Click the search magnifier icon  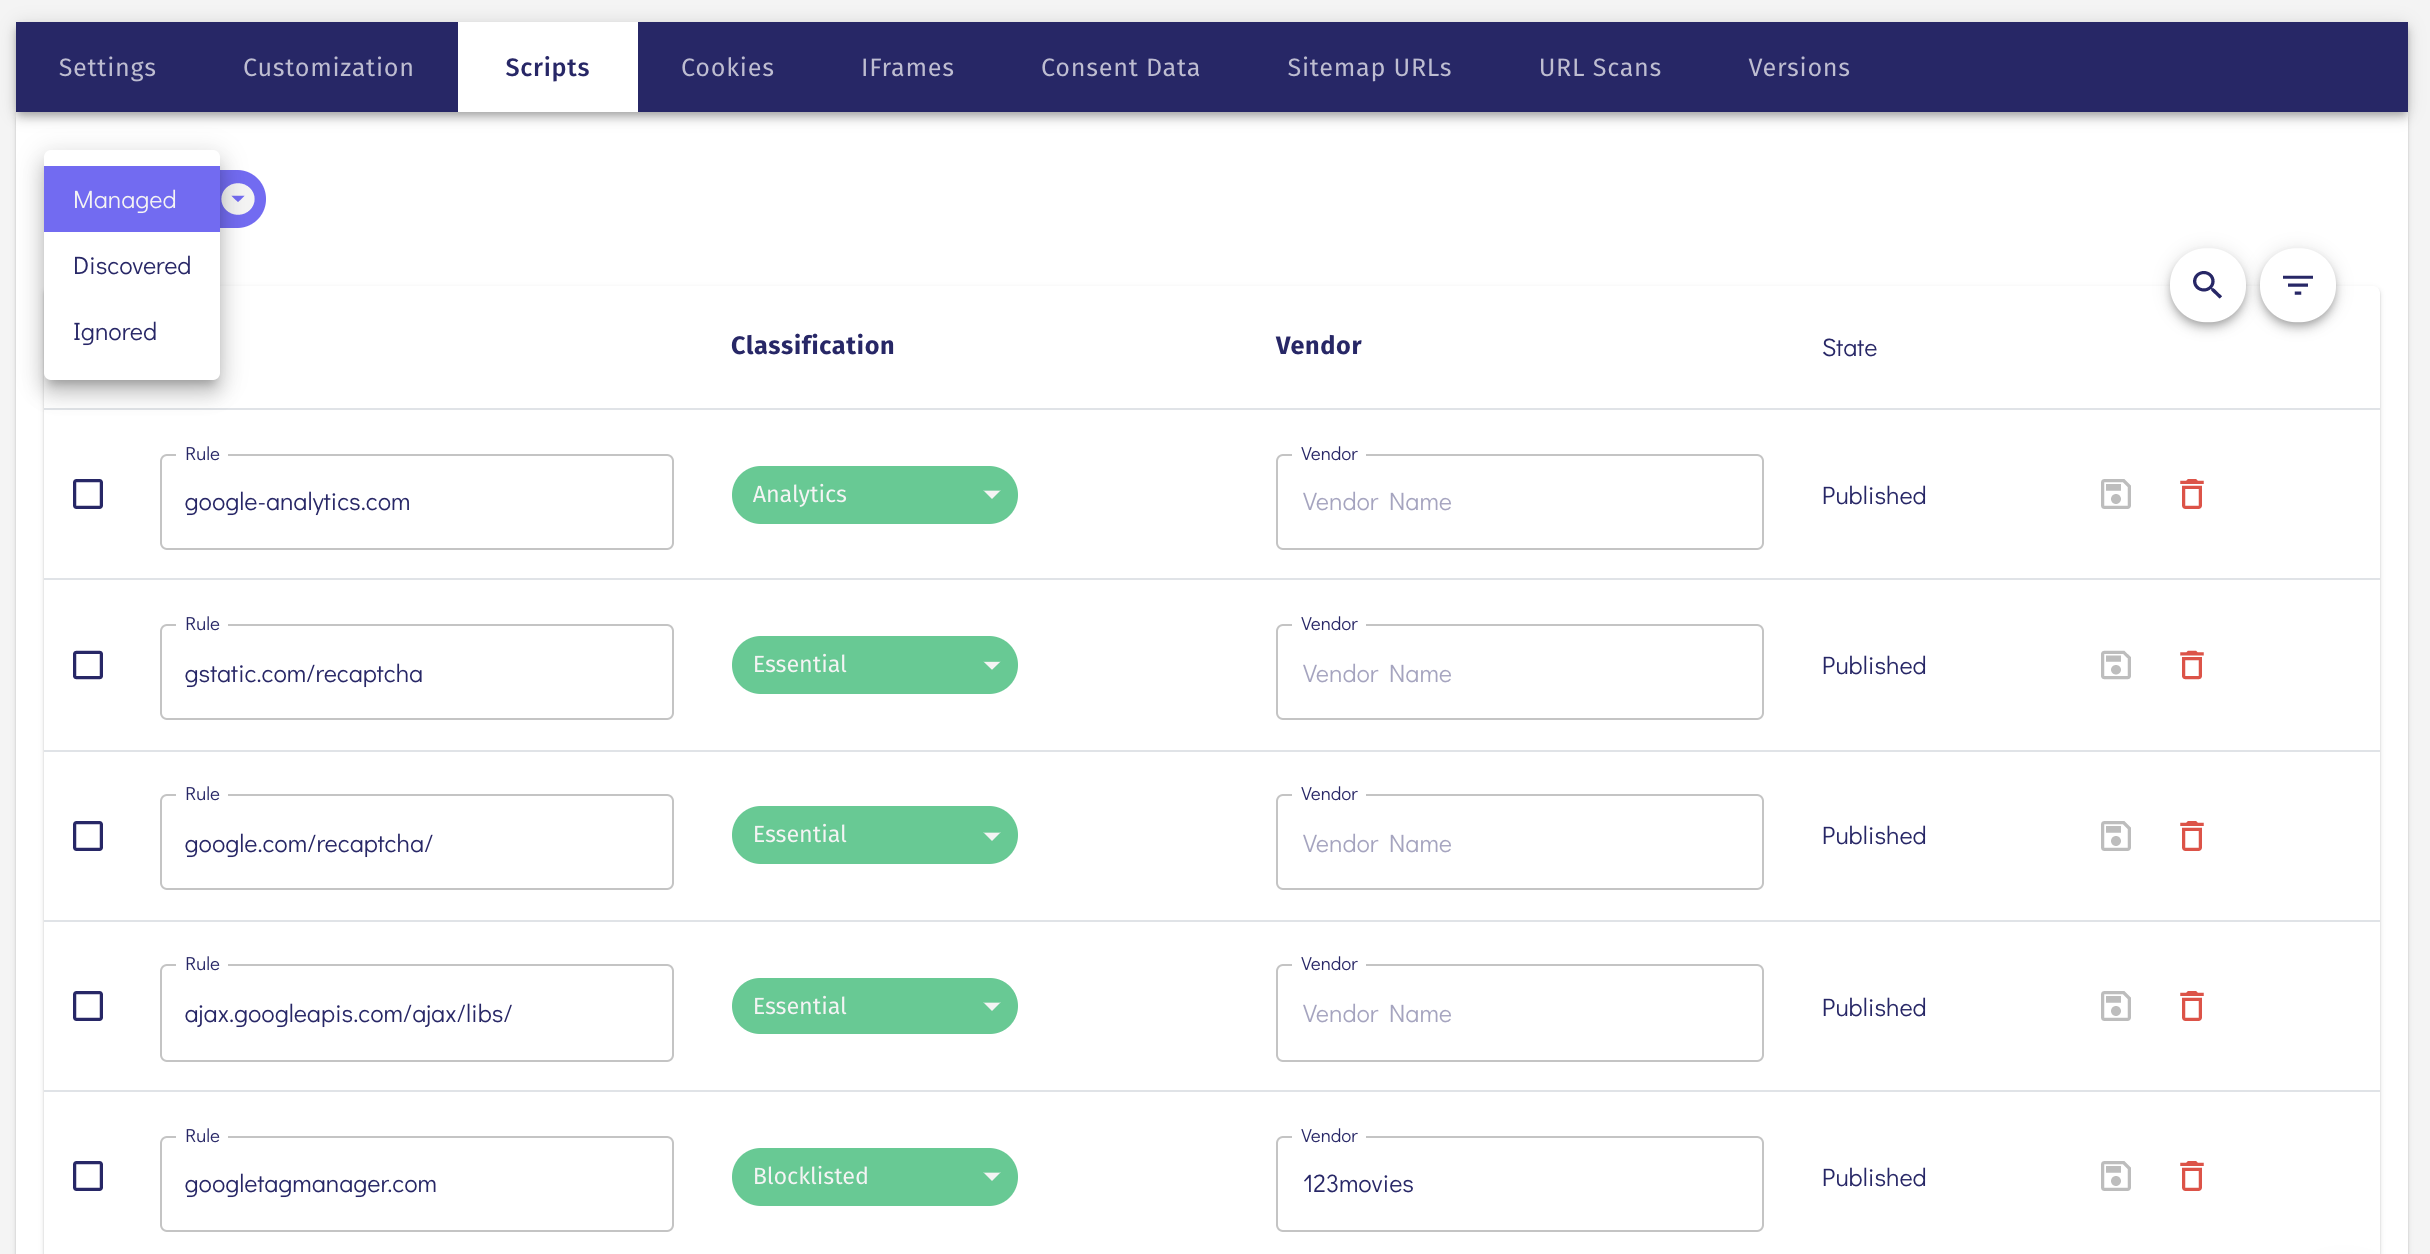[x=2207, y=285]
